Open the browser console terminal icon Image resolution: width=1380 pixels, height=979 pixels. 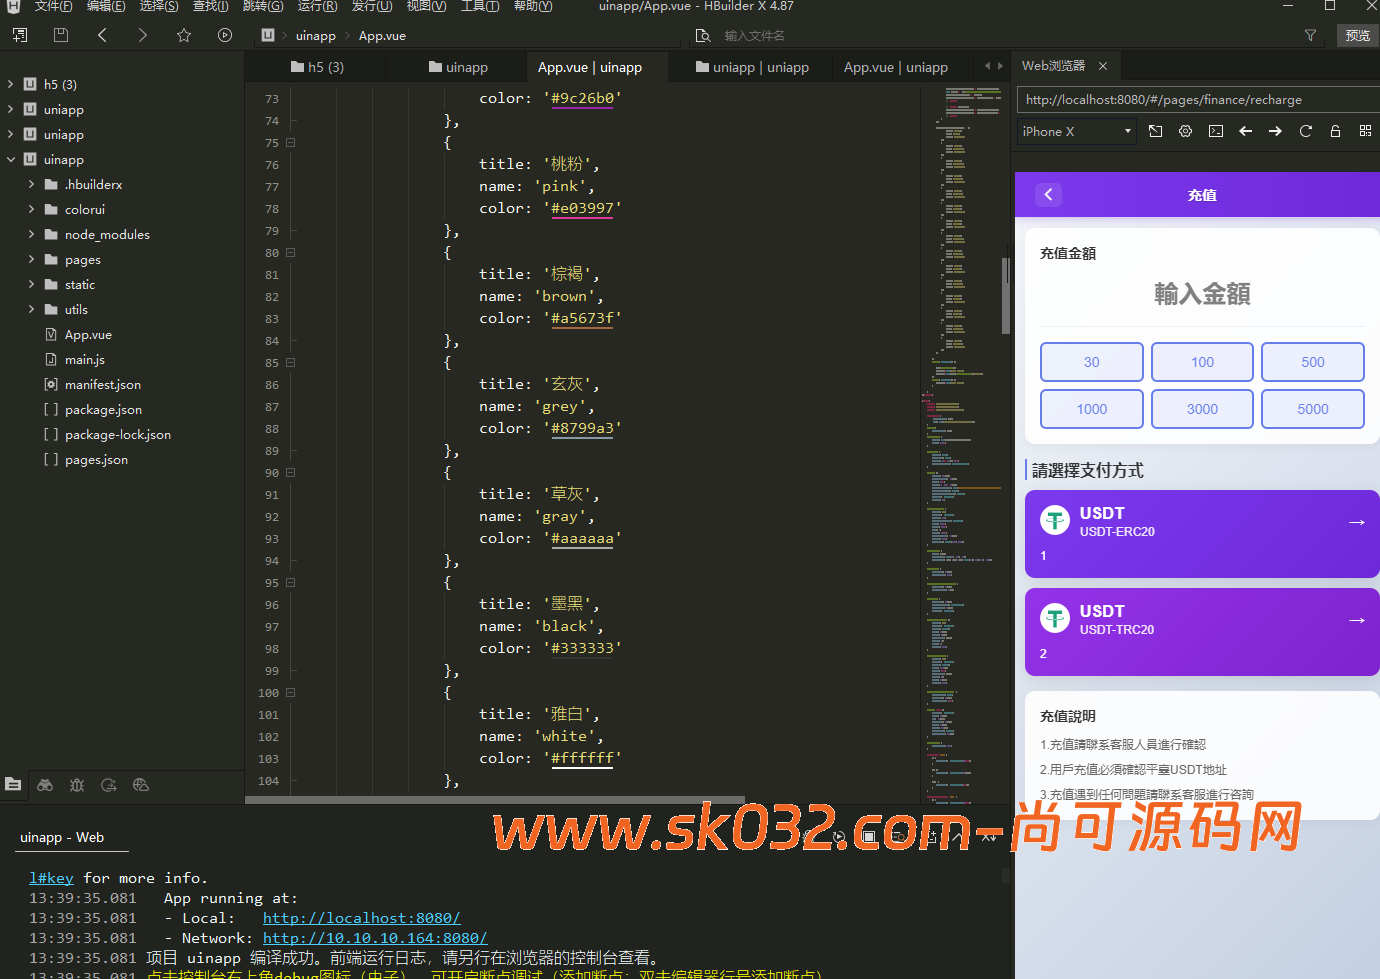tap(1215, 131)
